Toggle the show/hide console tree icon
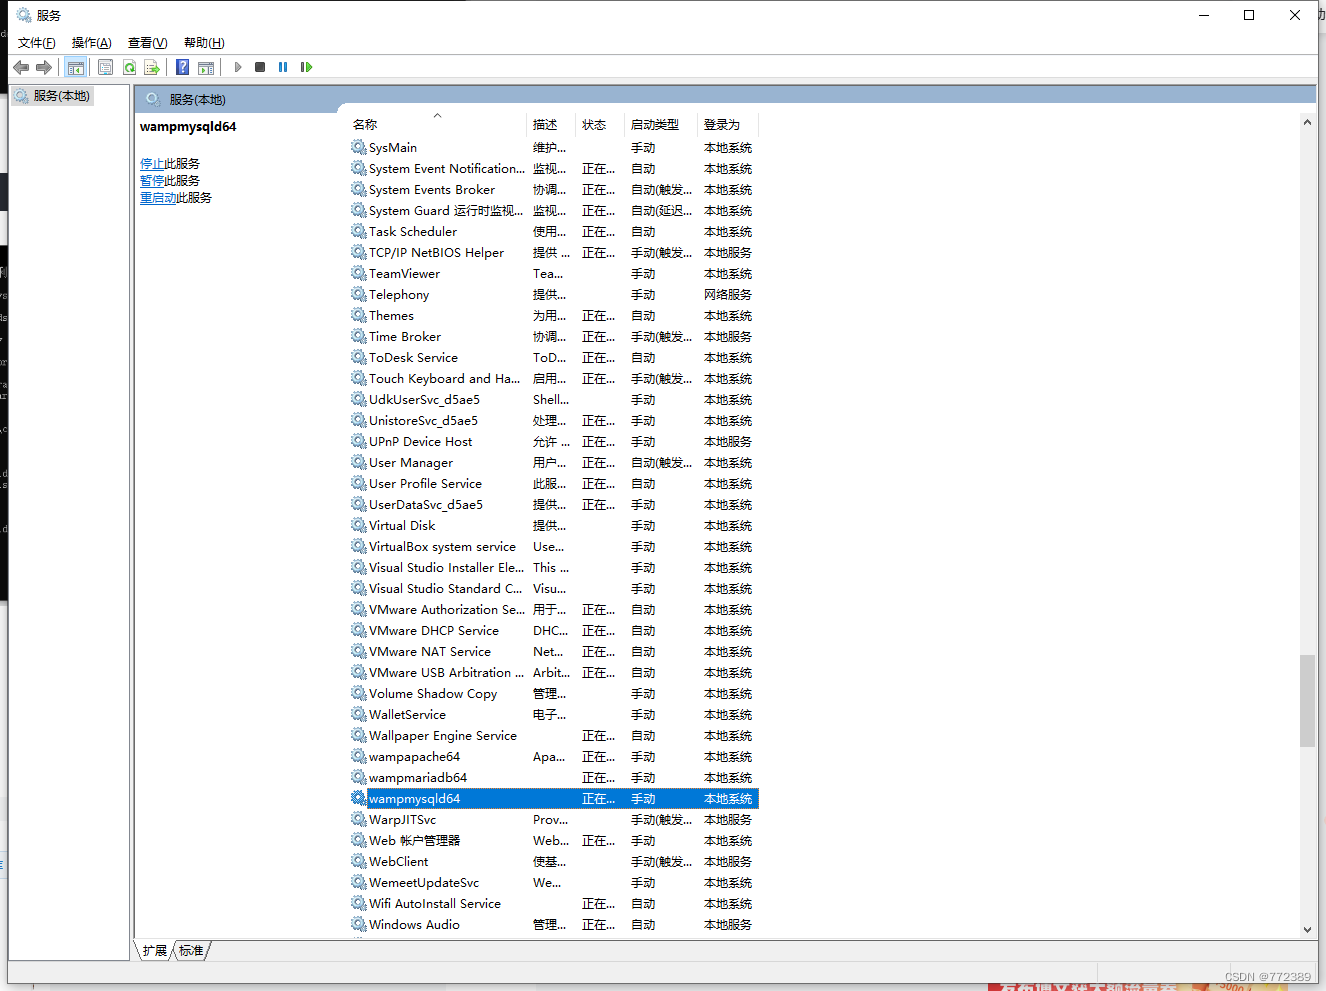 coord(76,67)
